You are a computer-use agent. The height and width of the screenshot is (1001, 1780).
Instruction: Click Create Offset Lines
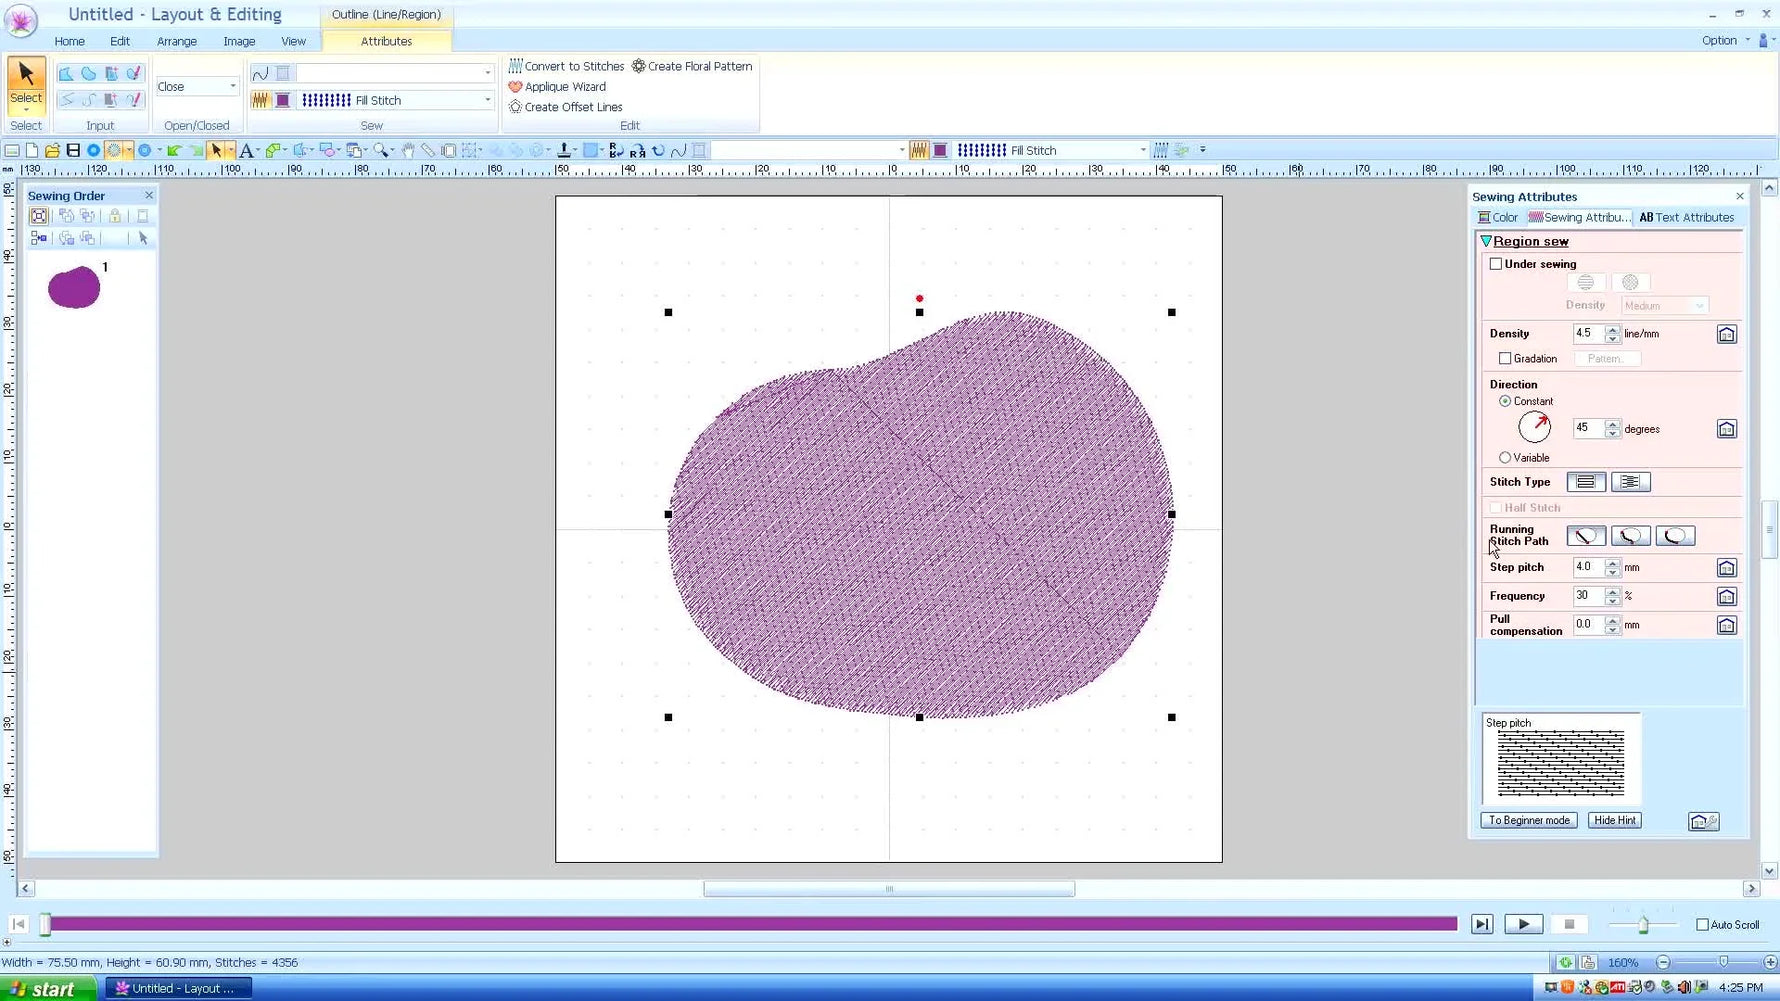(x=565, y=107)
